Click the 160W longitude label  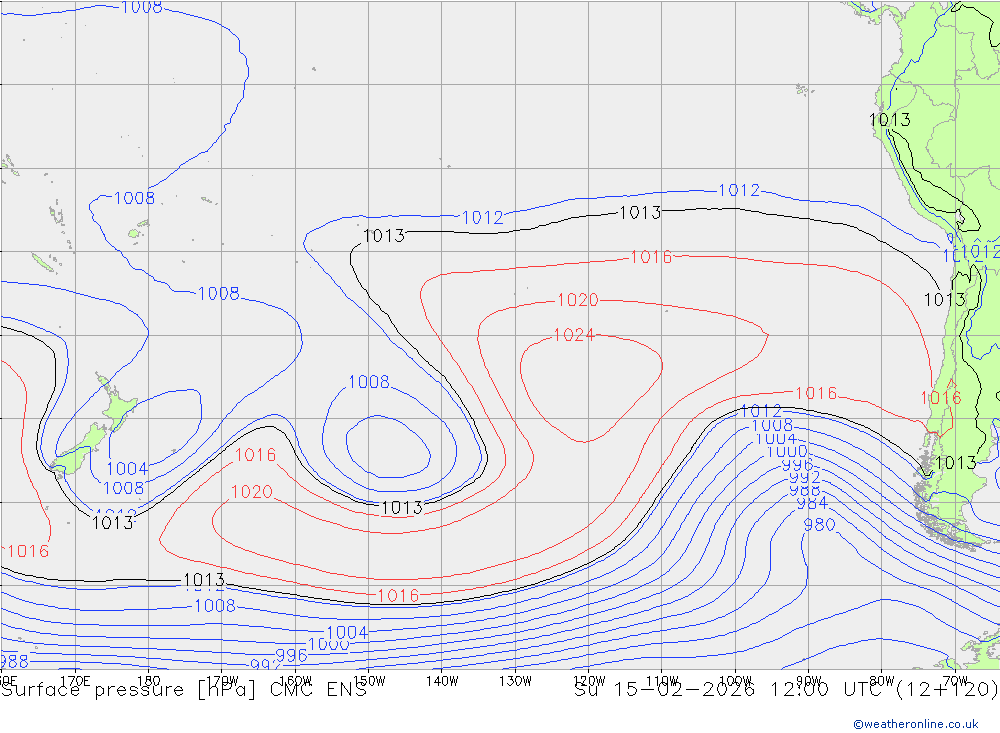coord(295,681)
